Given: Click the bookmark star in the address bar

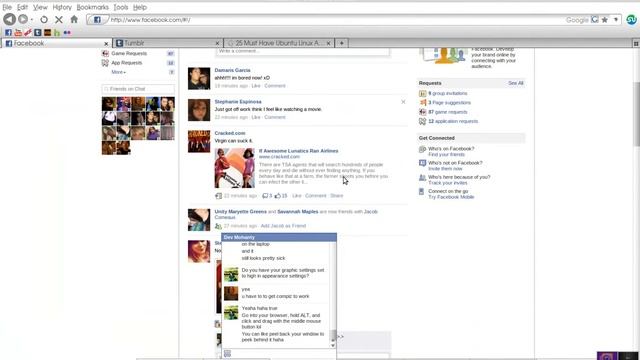Looking at the screenshot, I should click(x=604, y=20).
